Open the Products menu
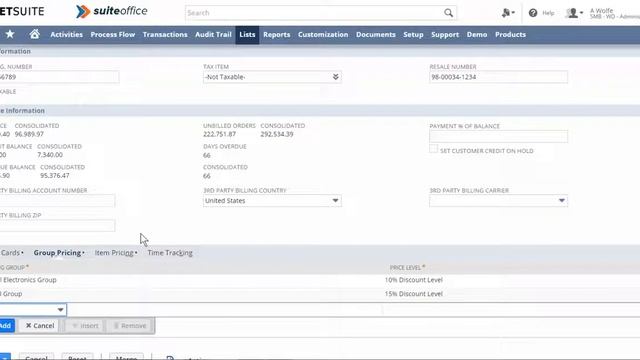This screenshot has width=640, height=360. pyautogui.click(x=510, y=35)
